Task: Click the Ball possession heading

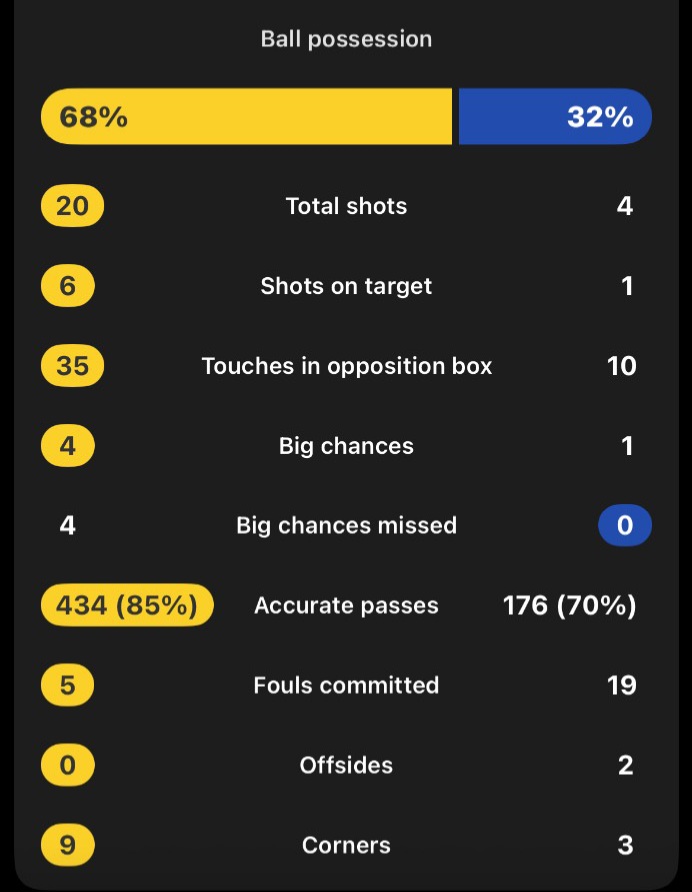Action: tap(346, 39)
